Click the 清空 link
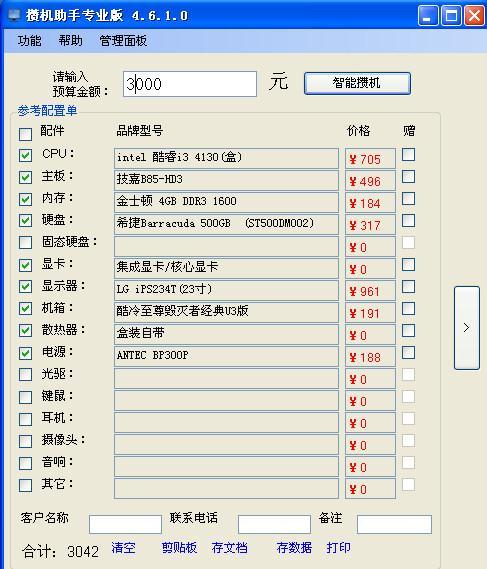This screenshot has width=487, height=569. coord(123,548)
